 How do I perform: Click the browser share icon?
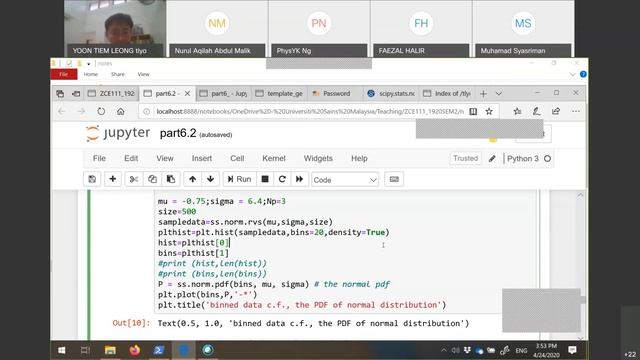tap(556, 111)
